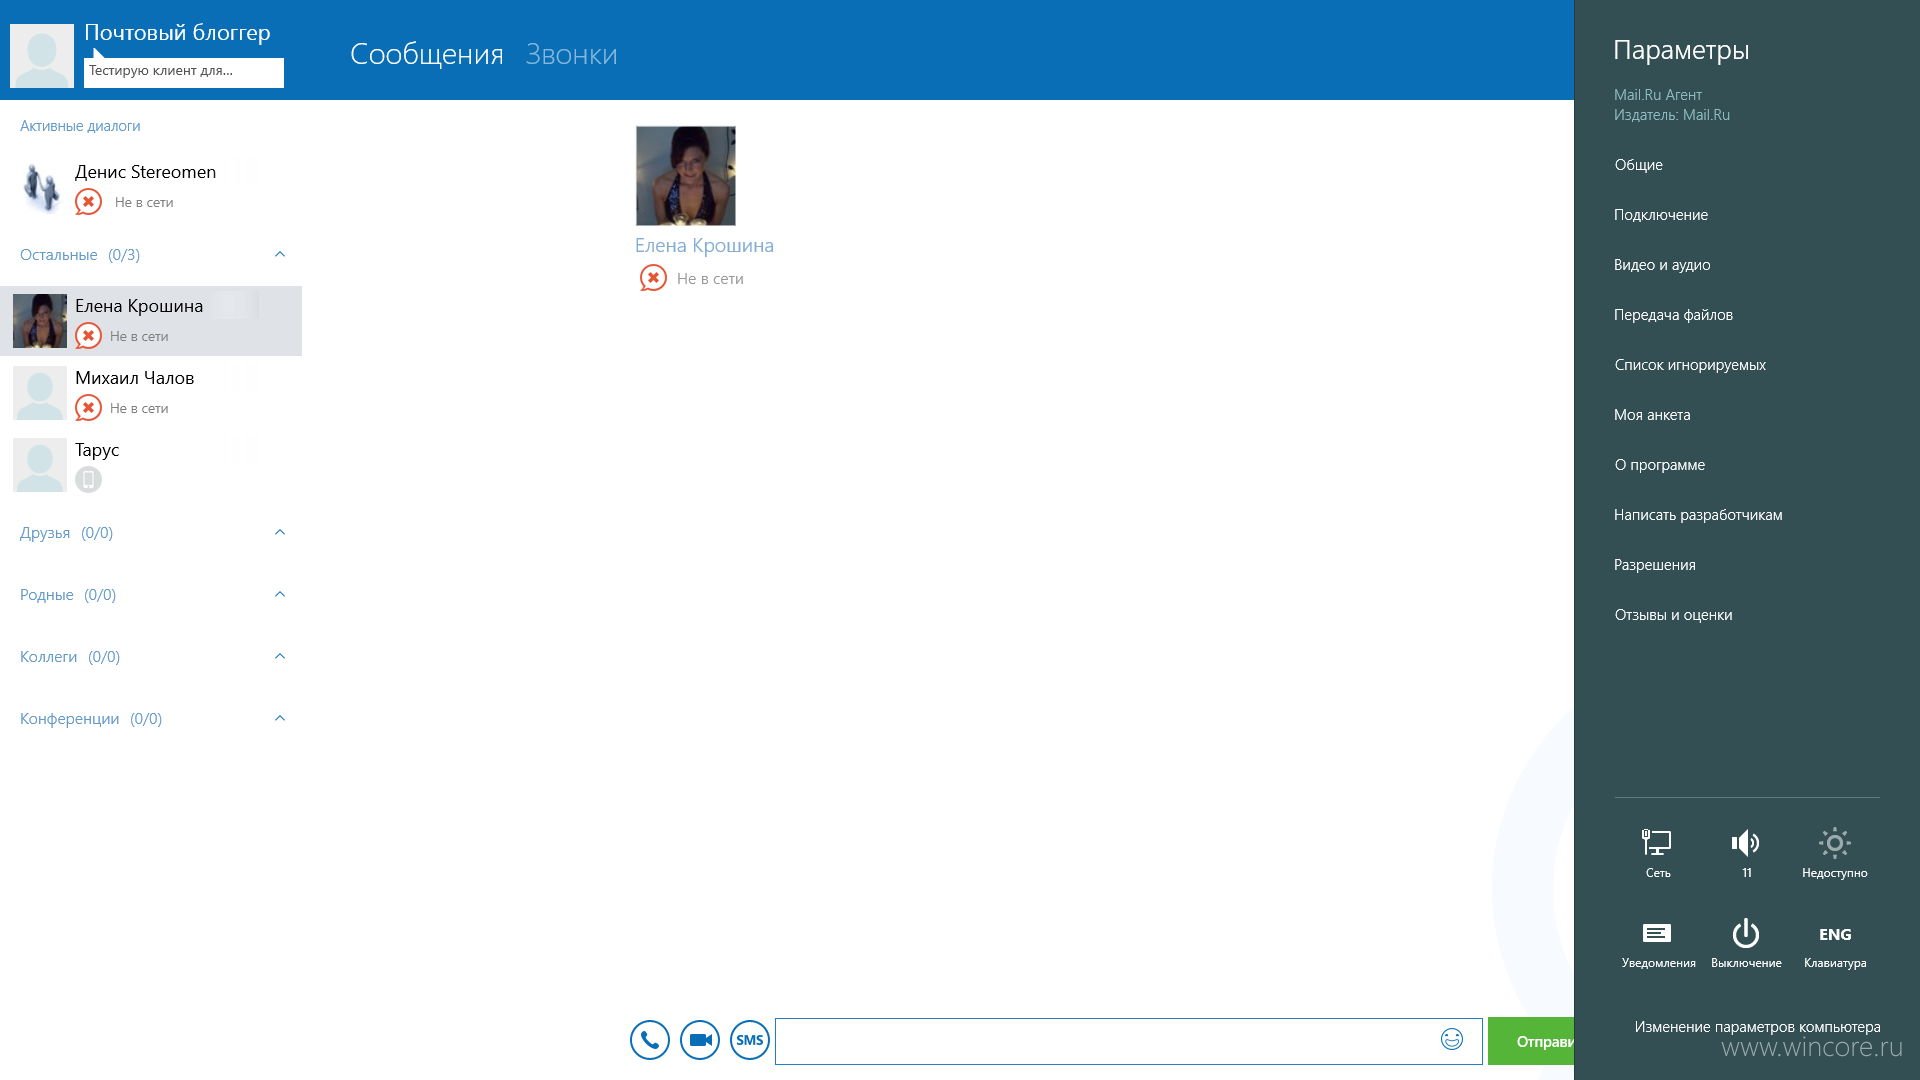
Task: Select Михаил Чалов contact row
Action: pos(151,393)
